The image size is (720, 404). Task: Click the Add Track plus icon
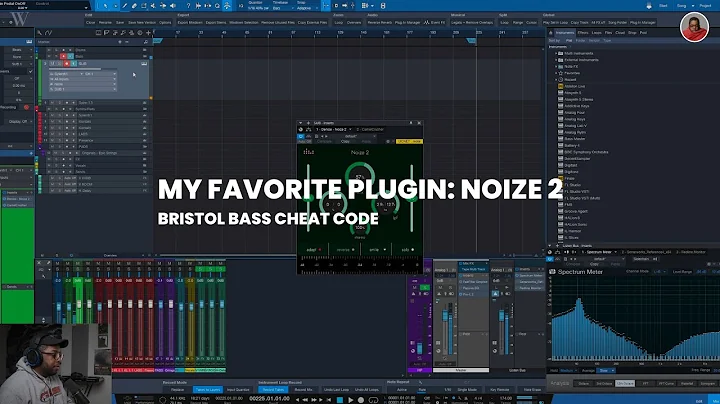click(x=148, y=33)
